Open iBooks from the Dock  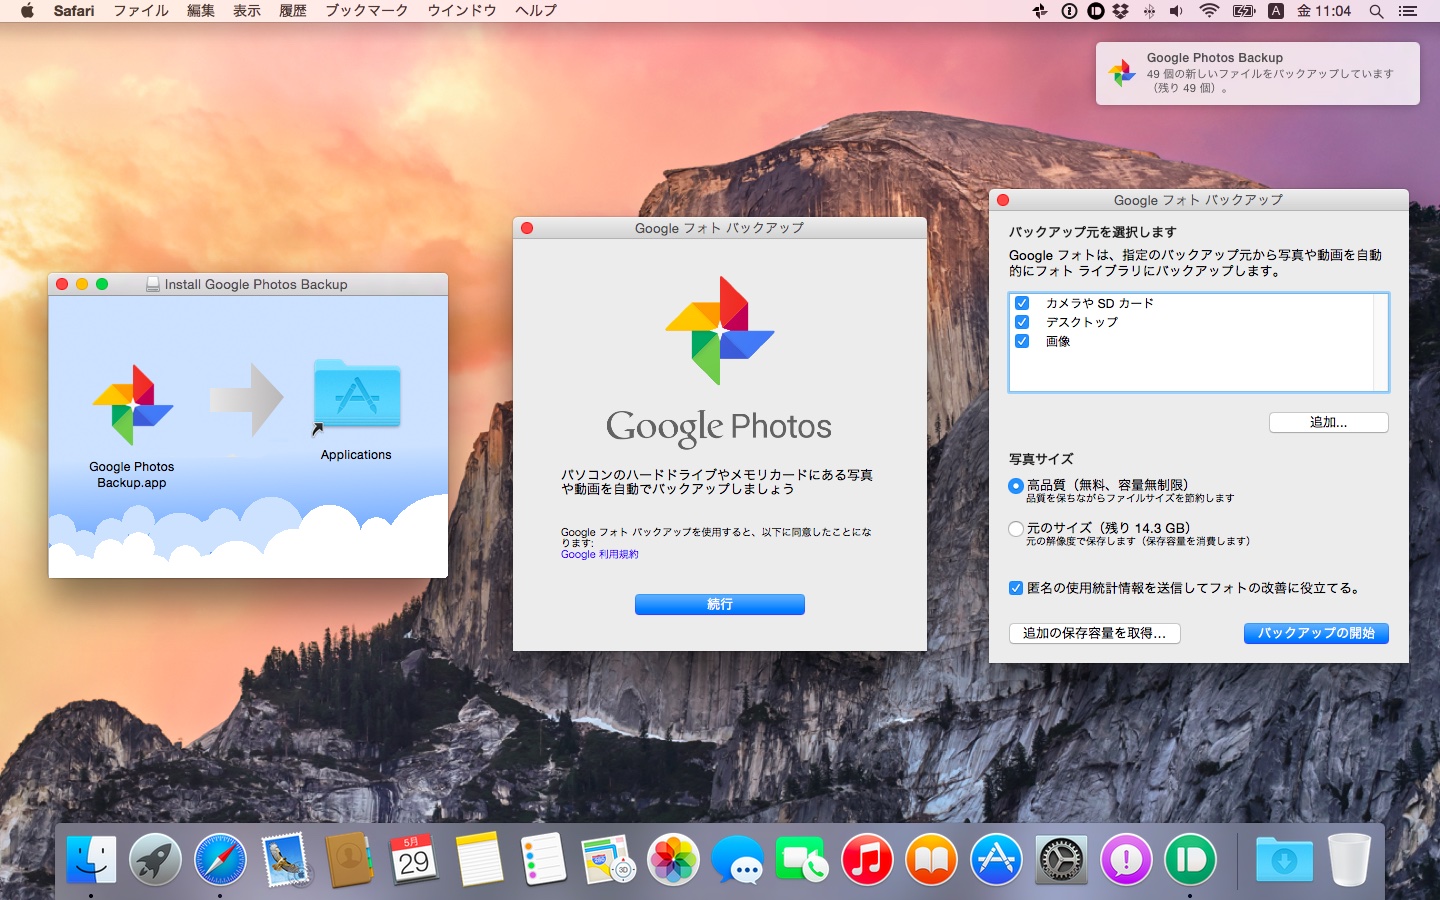[x=932, y=860]
